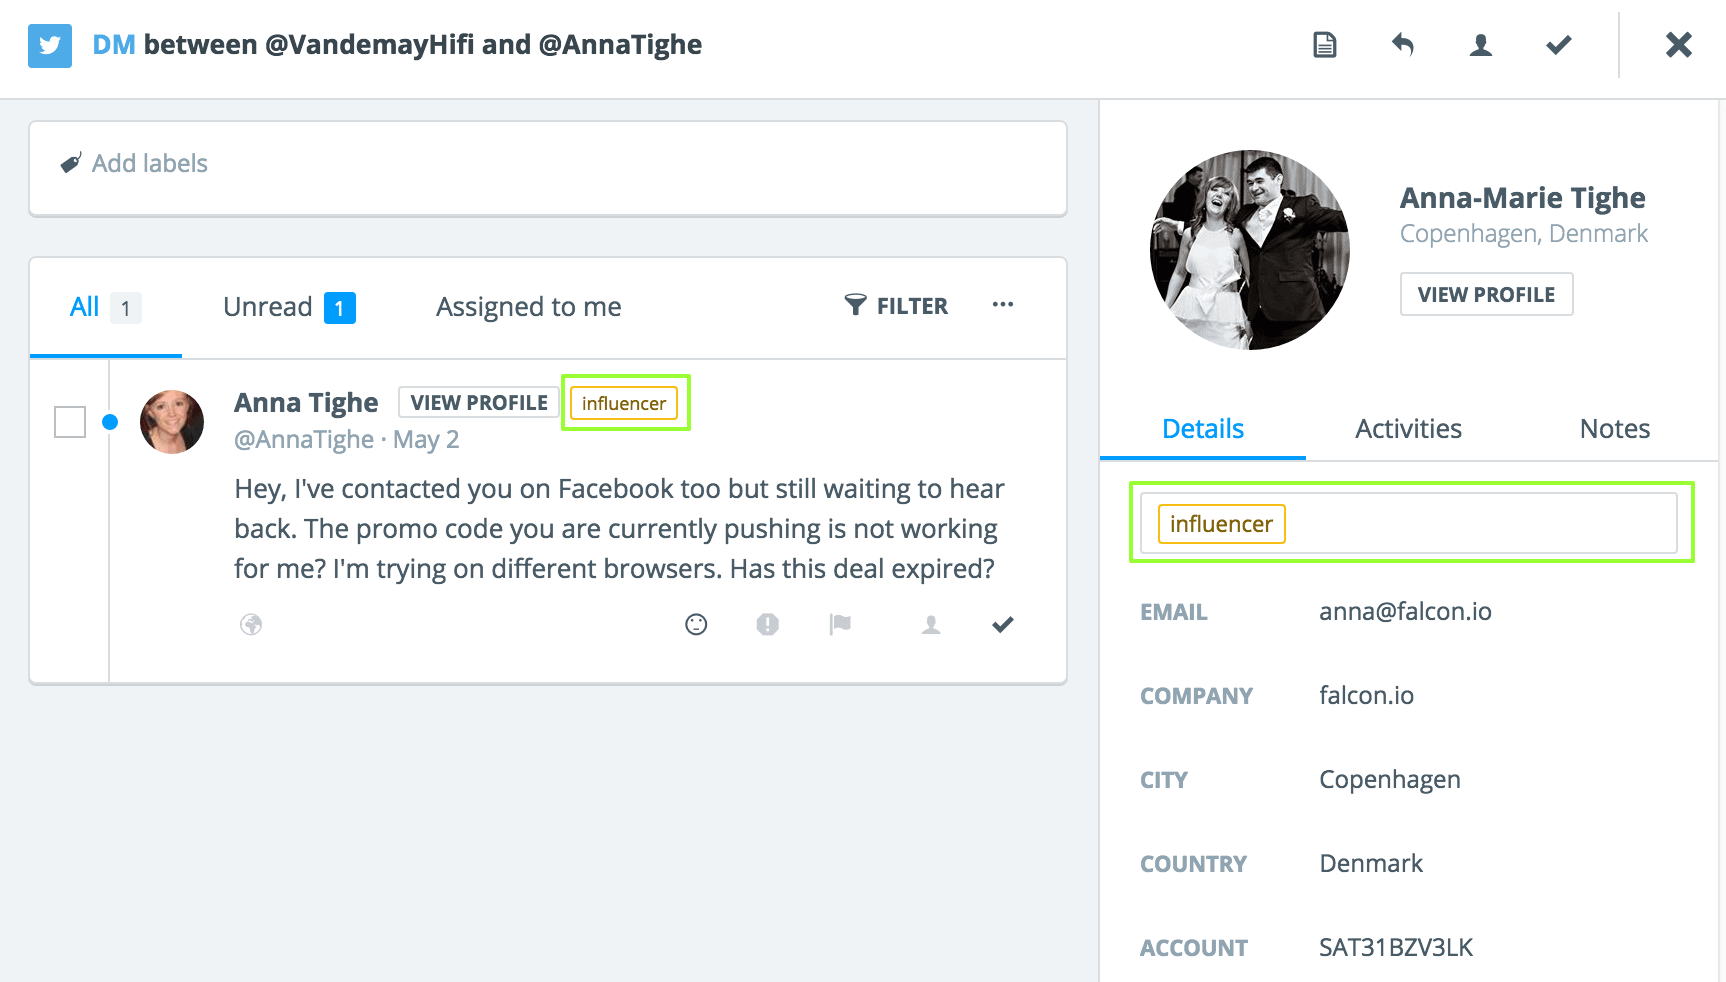Tick the checkbox beside Anna Tighe's message

coord(70,422)
